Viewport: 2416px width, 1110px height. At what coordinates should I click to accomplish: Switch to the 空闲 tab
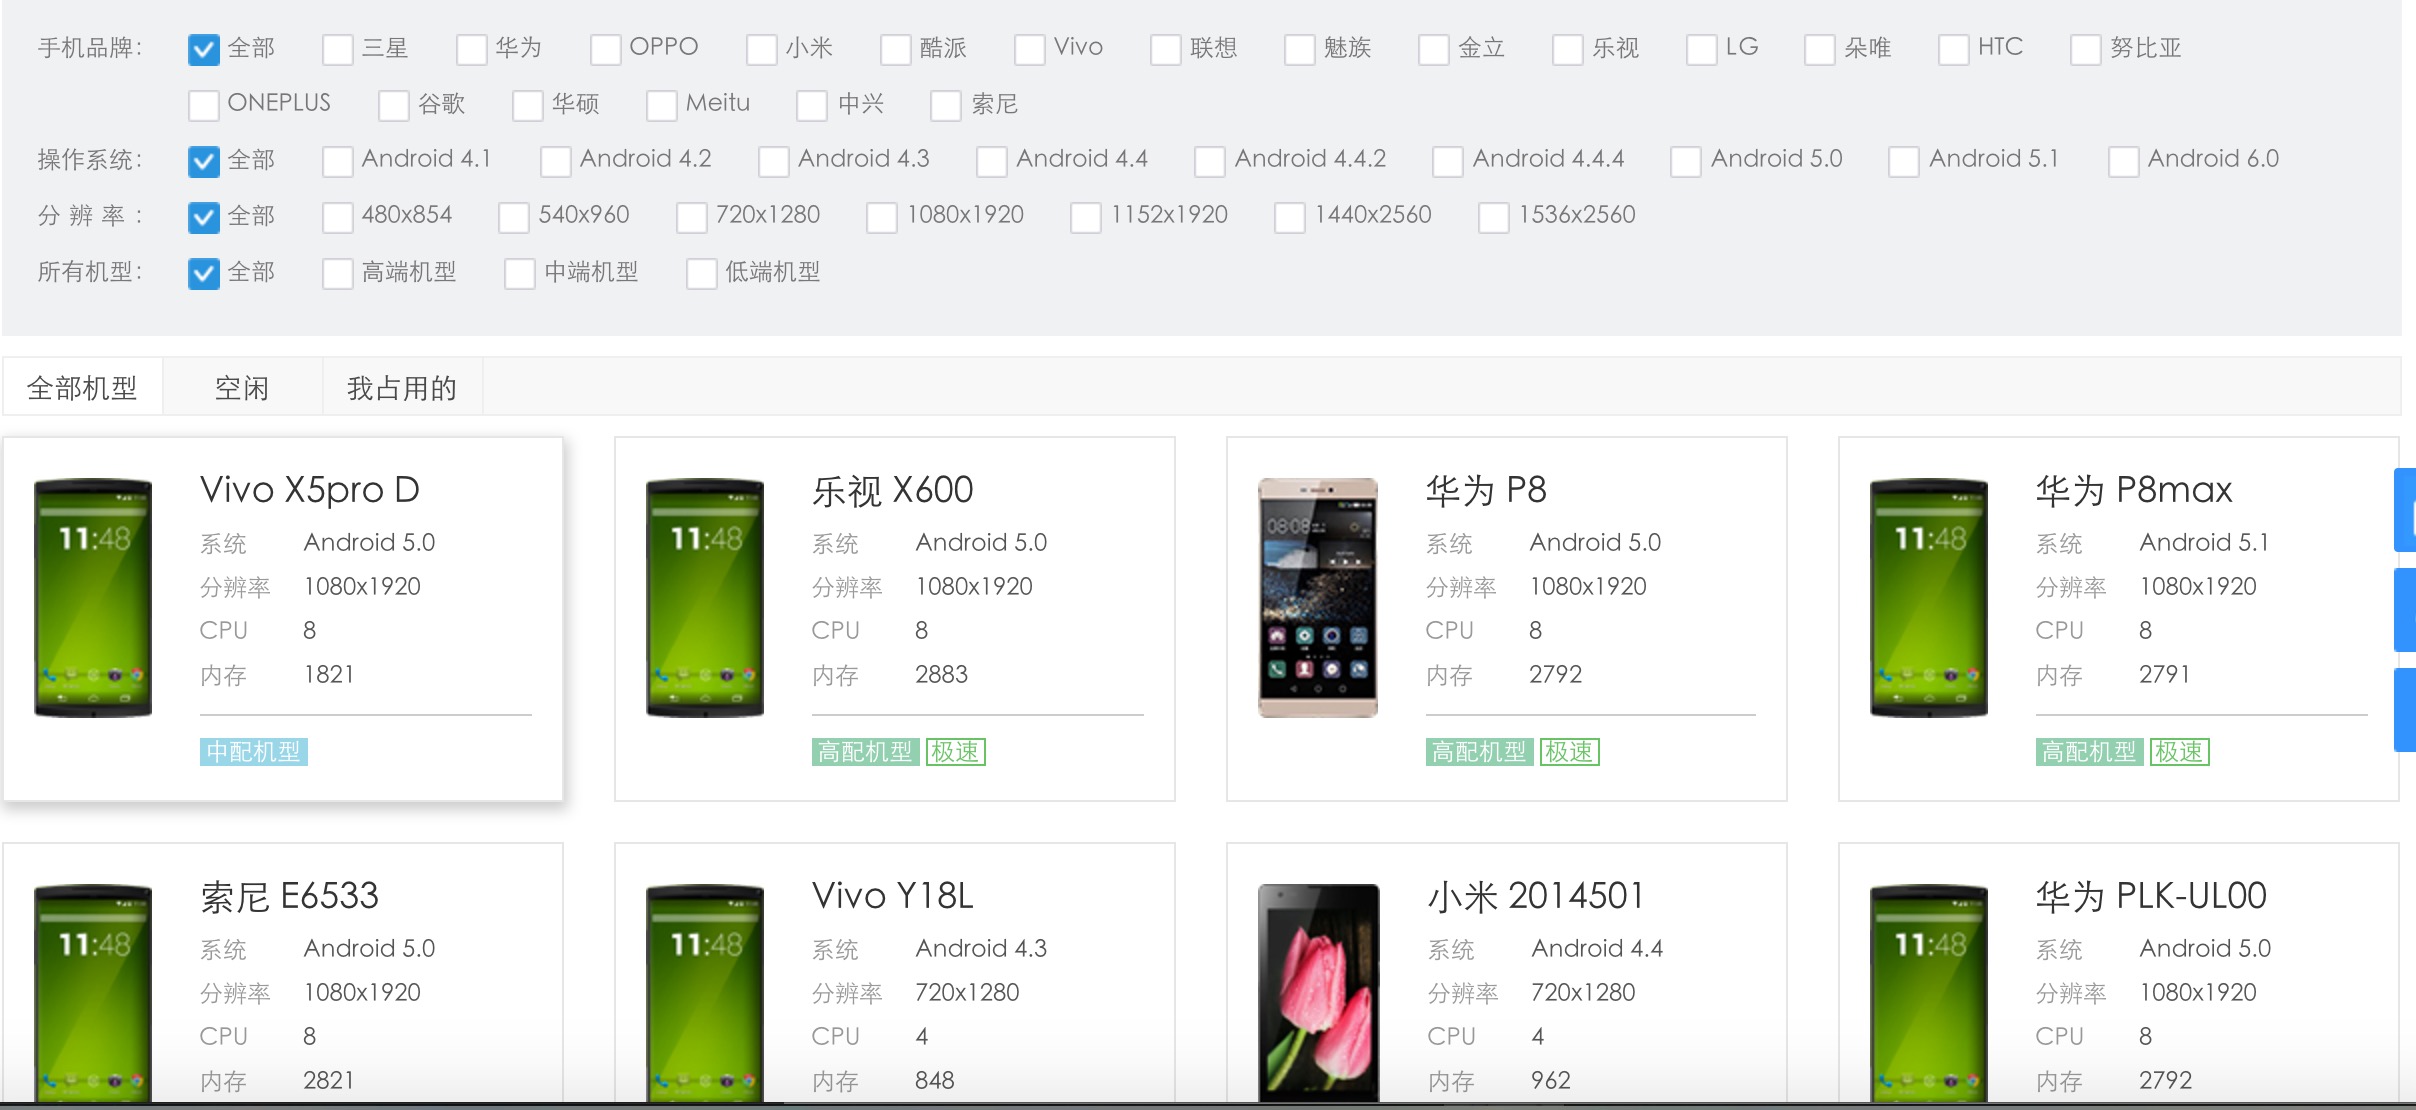242,388
